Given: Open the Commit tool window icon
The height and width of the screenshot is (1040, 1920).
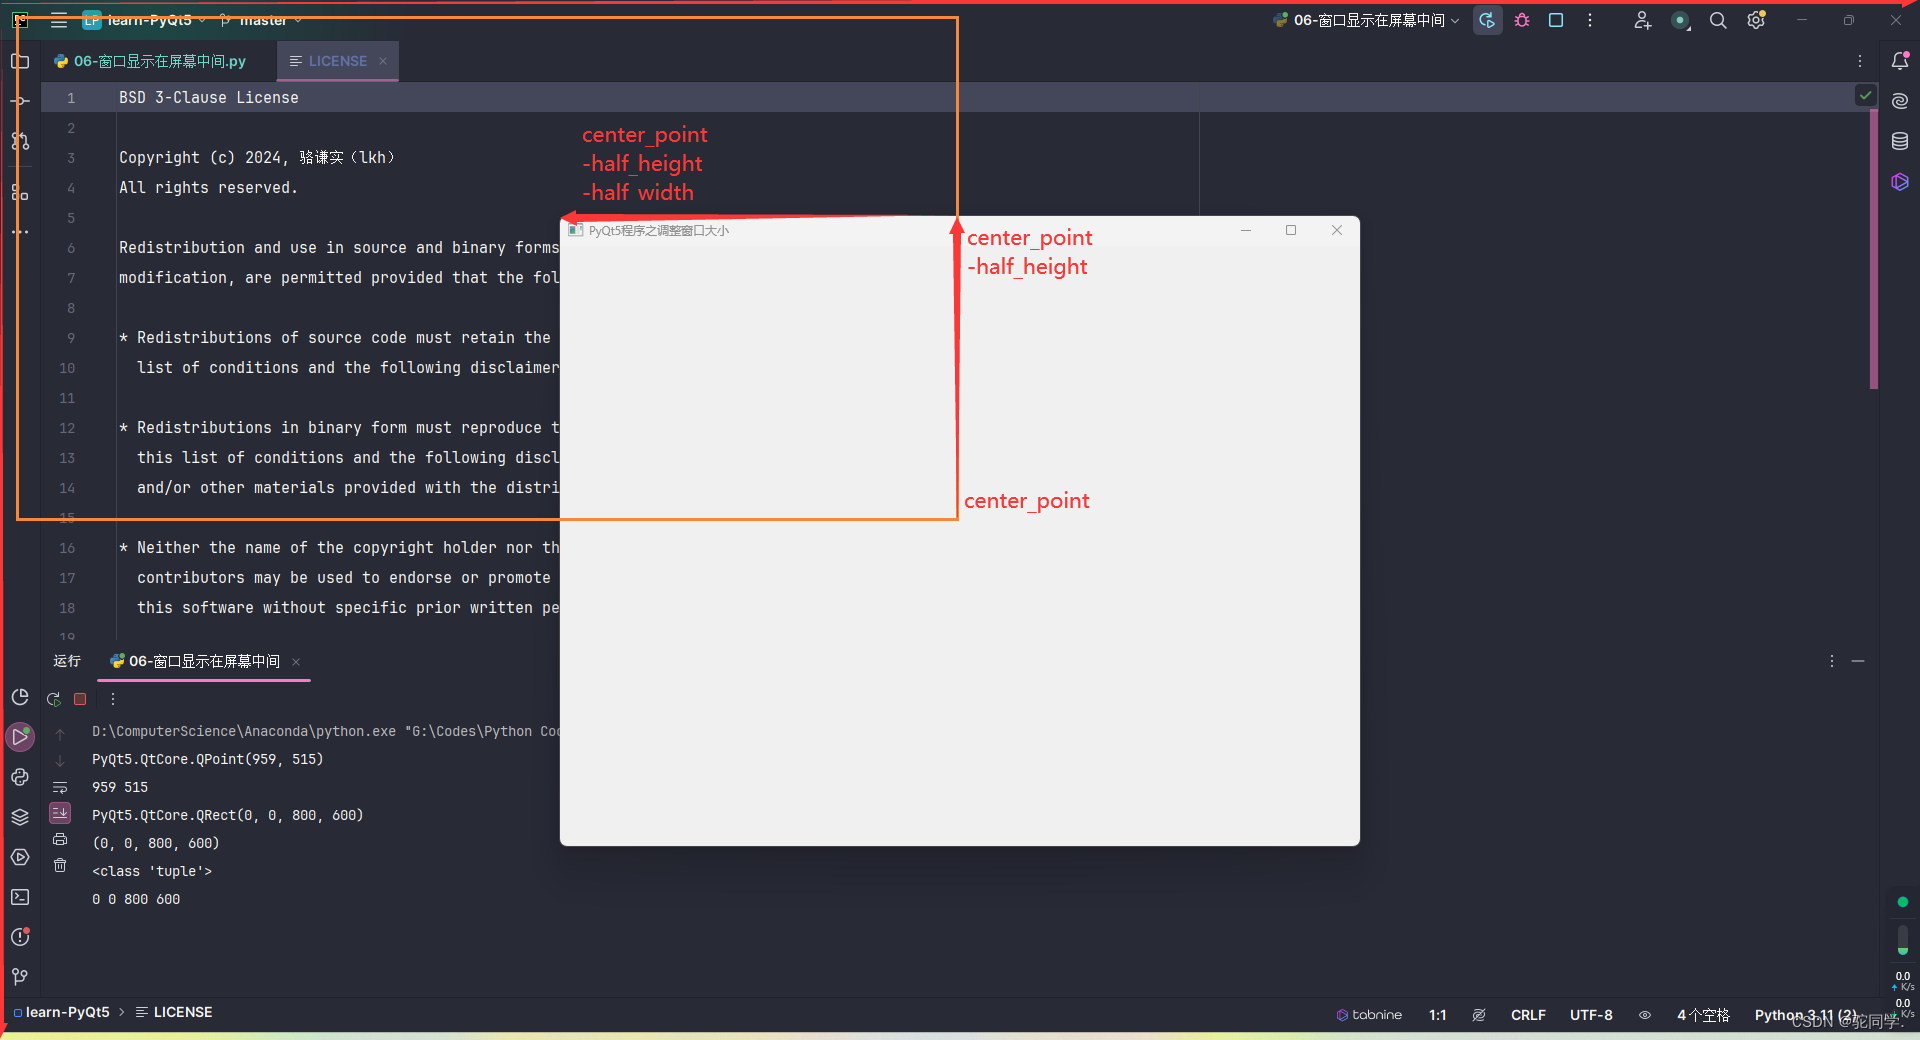Looking at the screenshot, I should tap(20, 101).
